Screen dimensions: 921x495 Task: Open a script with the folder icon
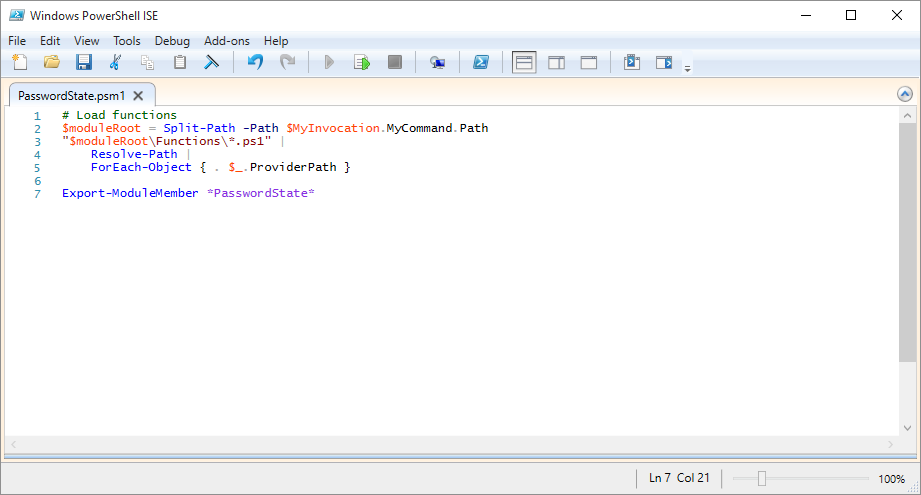click(x=52, y=62)
